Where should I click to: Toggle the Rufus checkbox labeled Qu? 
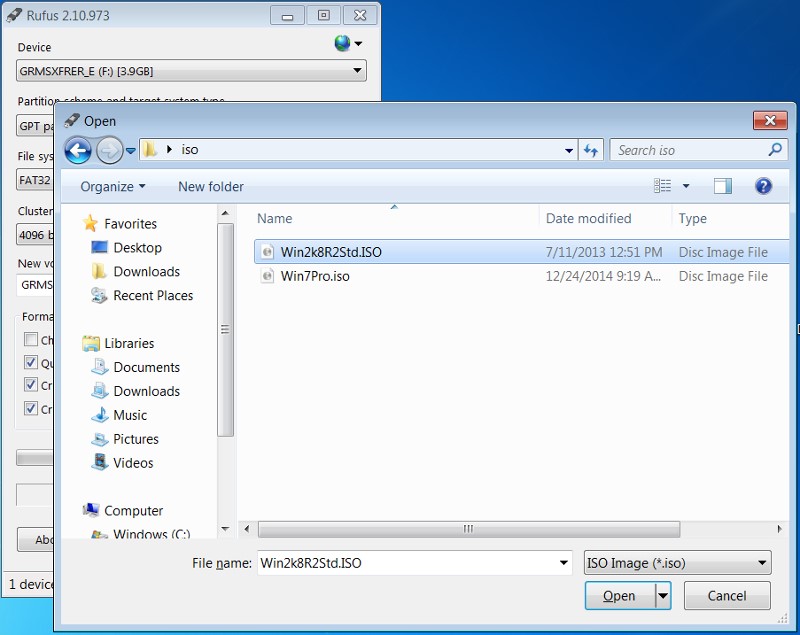[x=31, y=362]
